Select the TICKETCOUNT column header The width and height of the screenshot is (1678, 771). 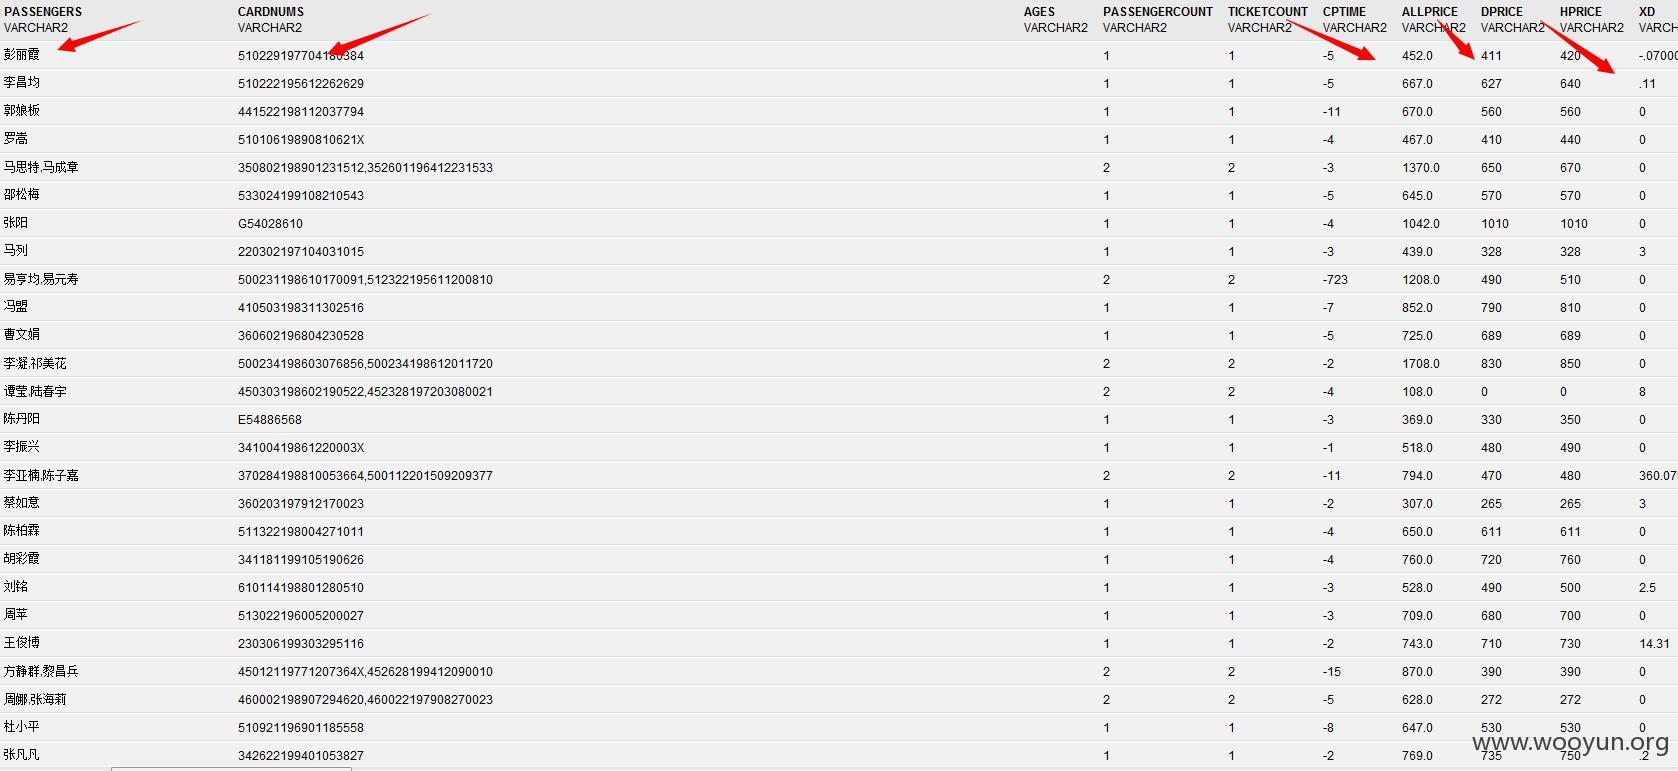1268,12
